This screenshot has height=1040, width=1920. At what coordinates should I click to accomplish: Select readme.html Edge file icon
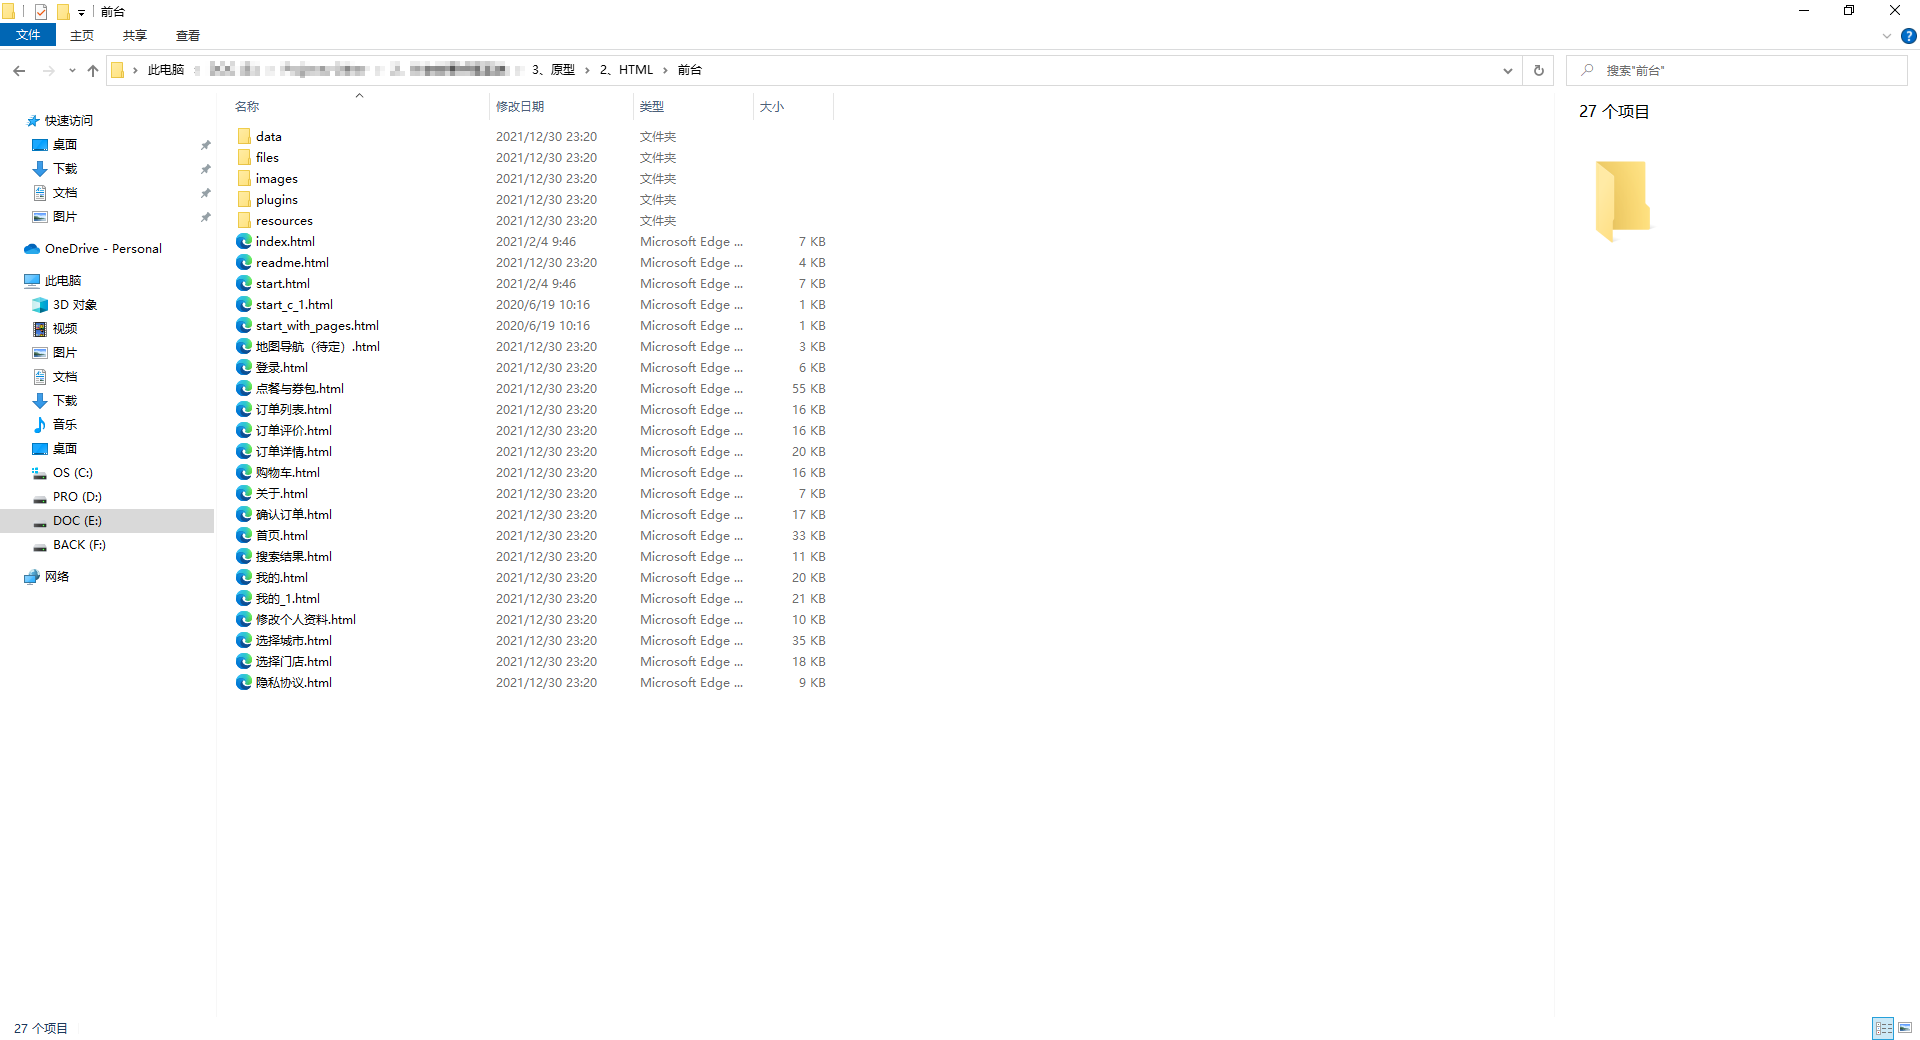click(244, 262)
